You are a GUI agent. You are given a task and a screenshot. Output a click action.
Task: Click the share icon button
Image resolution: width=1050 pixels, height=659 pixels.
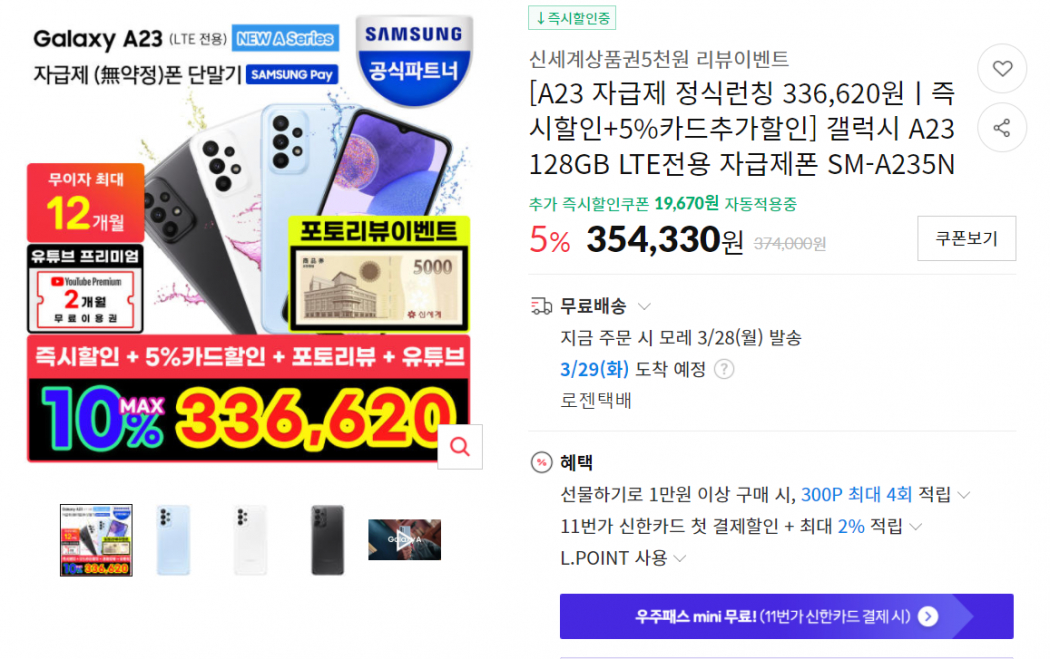click(1002, 127)
